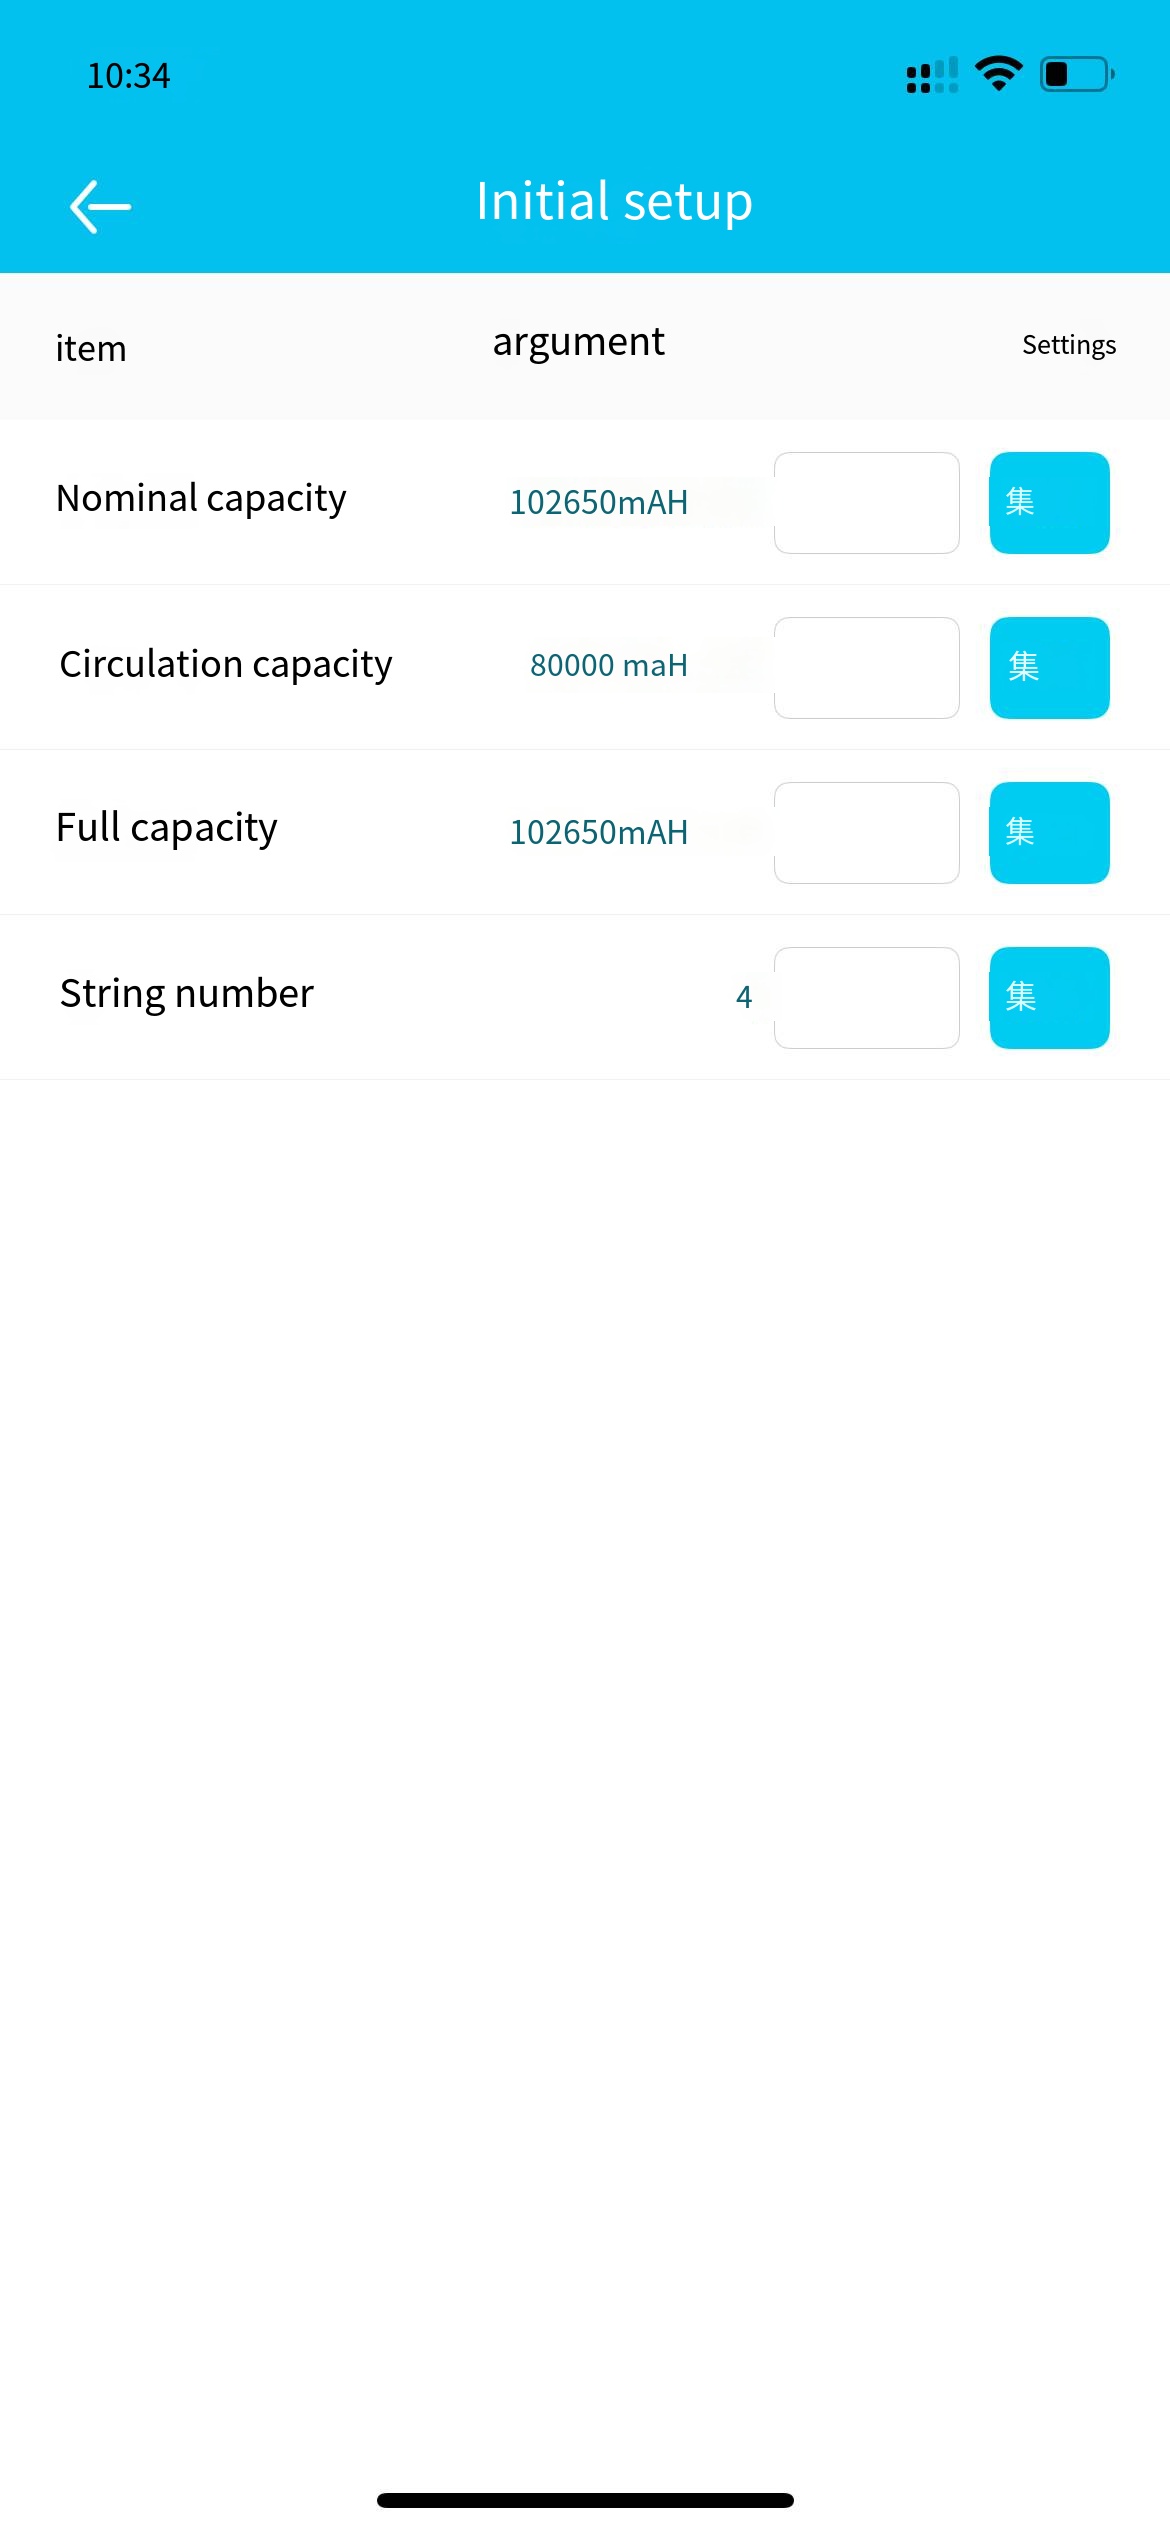Click the Circulation capacity set button
The width and height of the screenshot is (1170, 2532).
pos(1049,668)
